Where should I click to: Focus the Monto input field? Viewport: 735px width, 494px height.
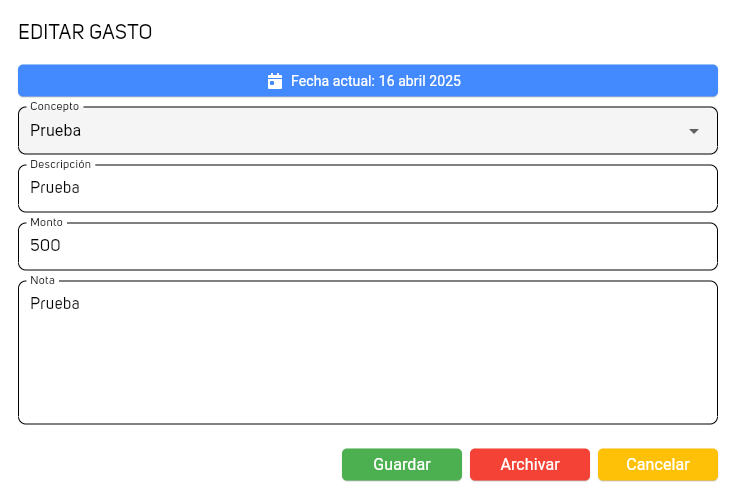(368, 247)
